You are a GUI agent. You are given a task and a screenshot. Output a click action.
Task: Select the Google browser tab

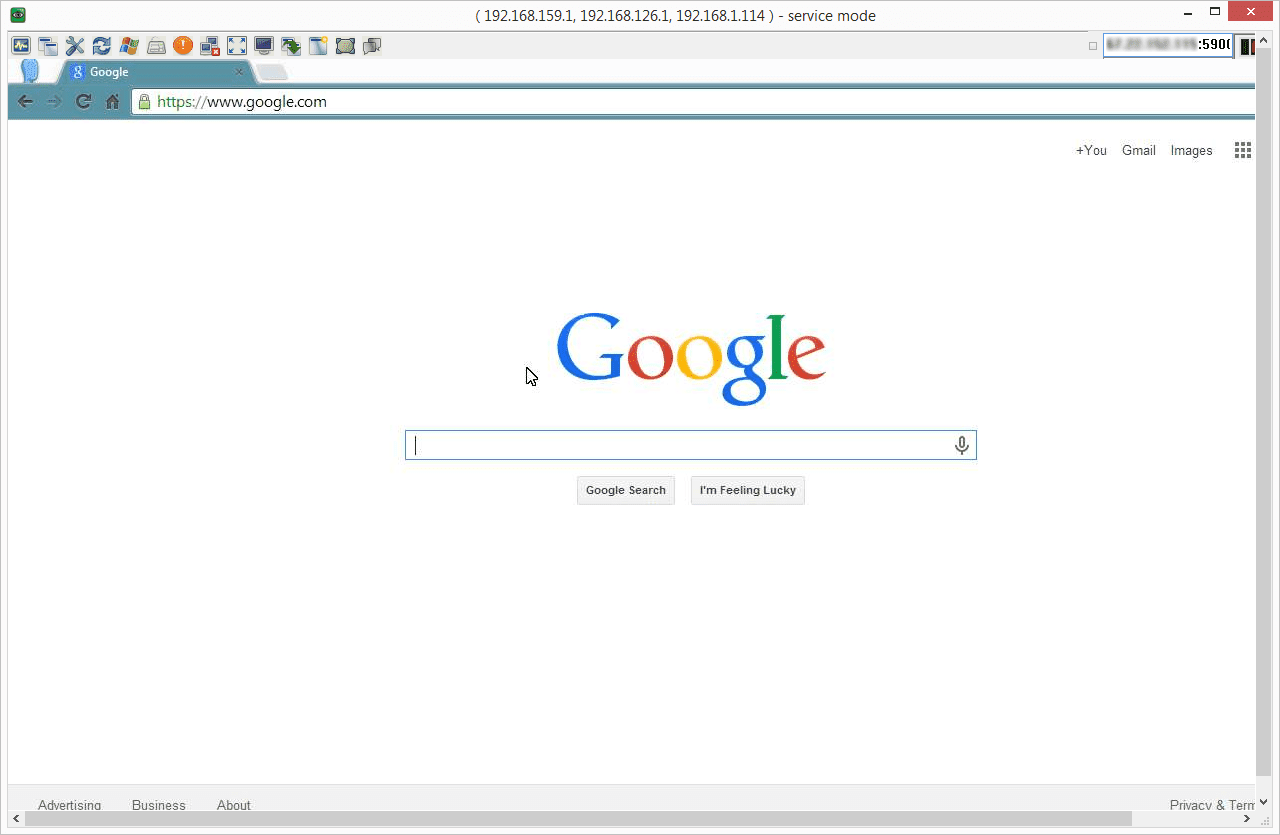click(150, 72)
